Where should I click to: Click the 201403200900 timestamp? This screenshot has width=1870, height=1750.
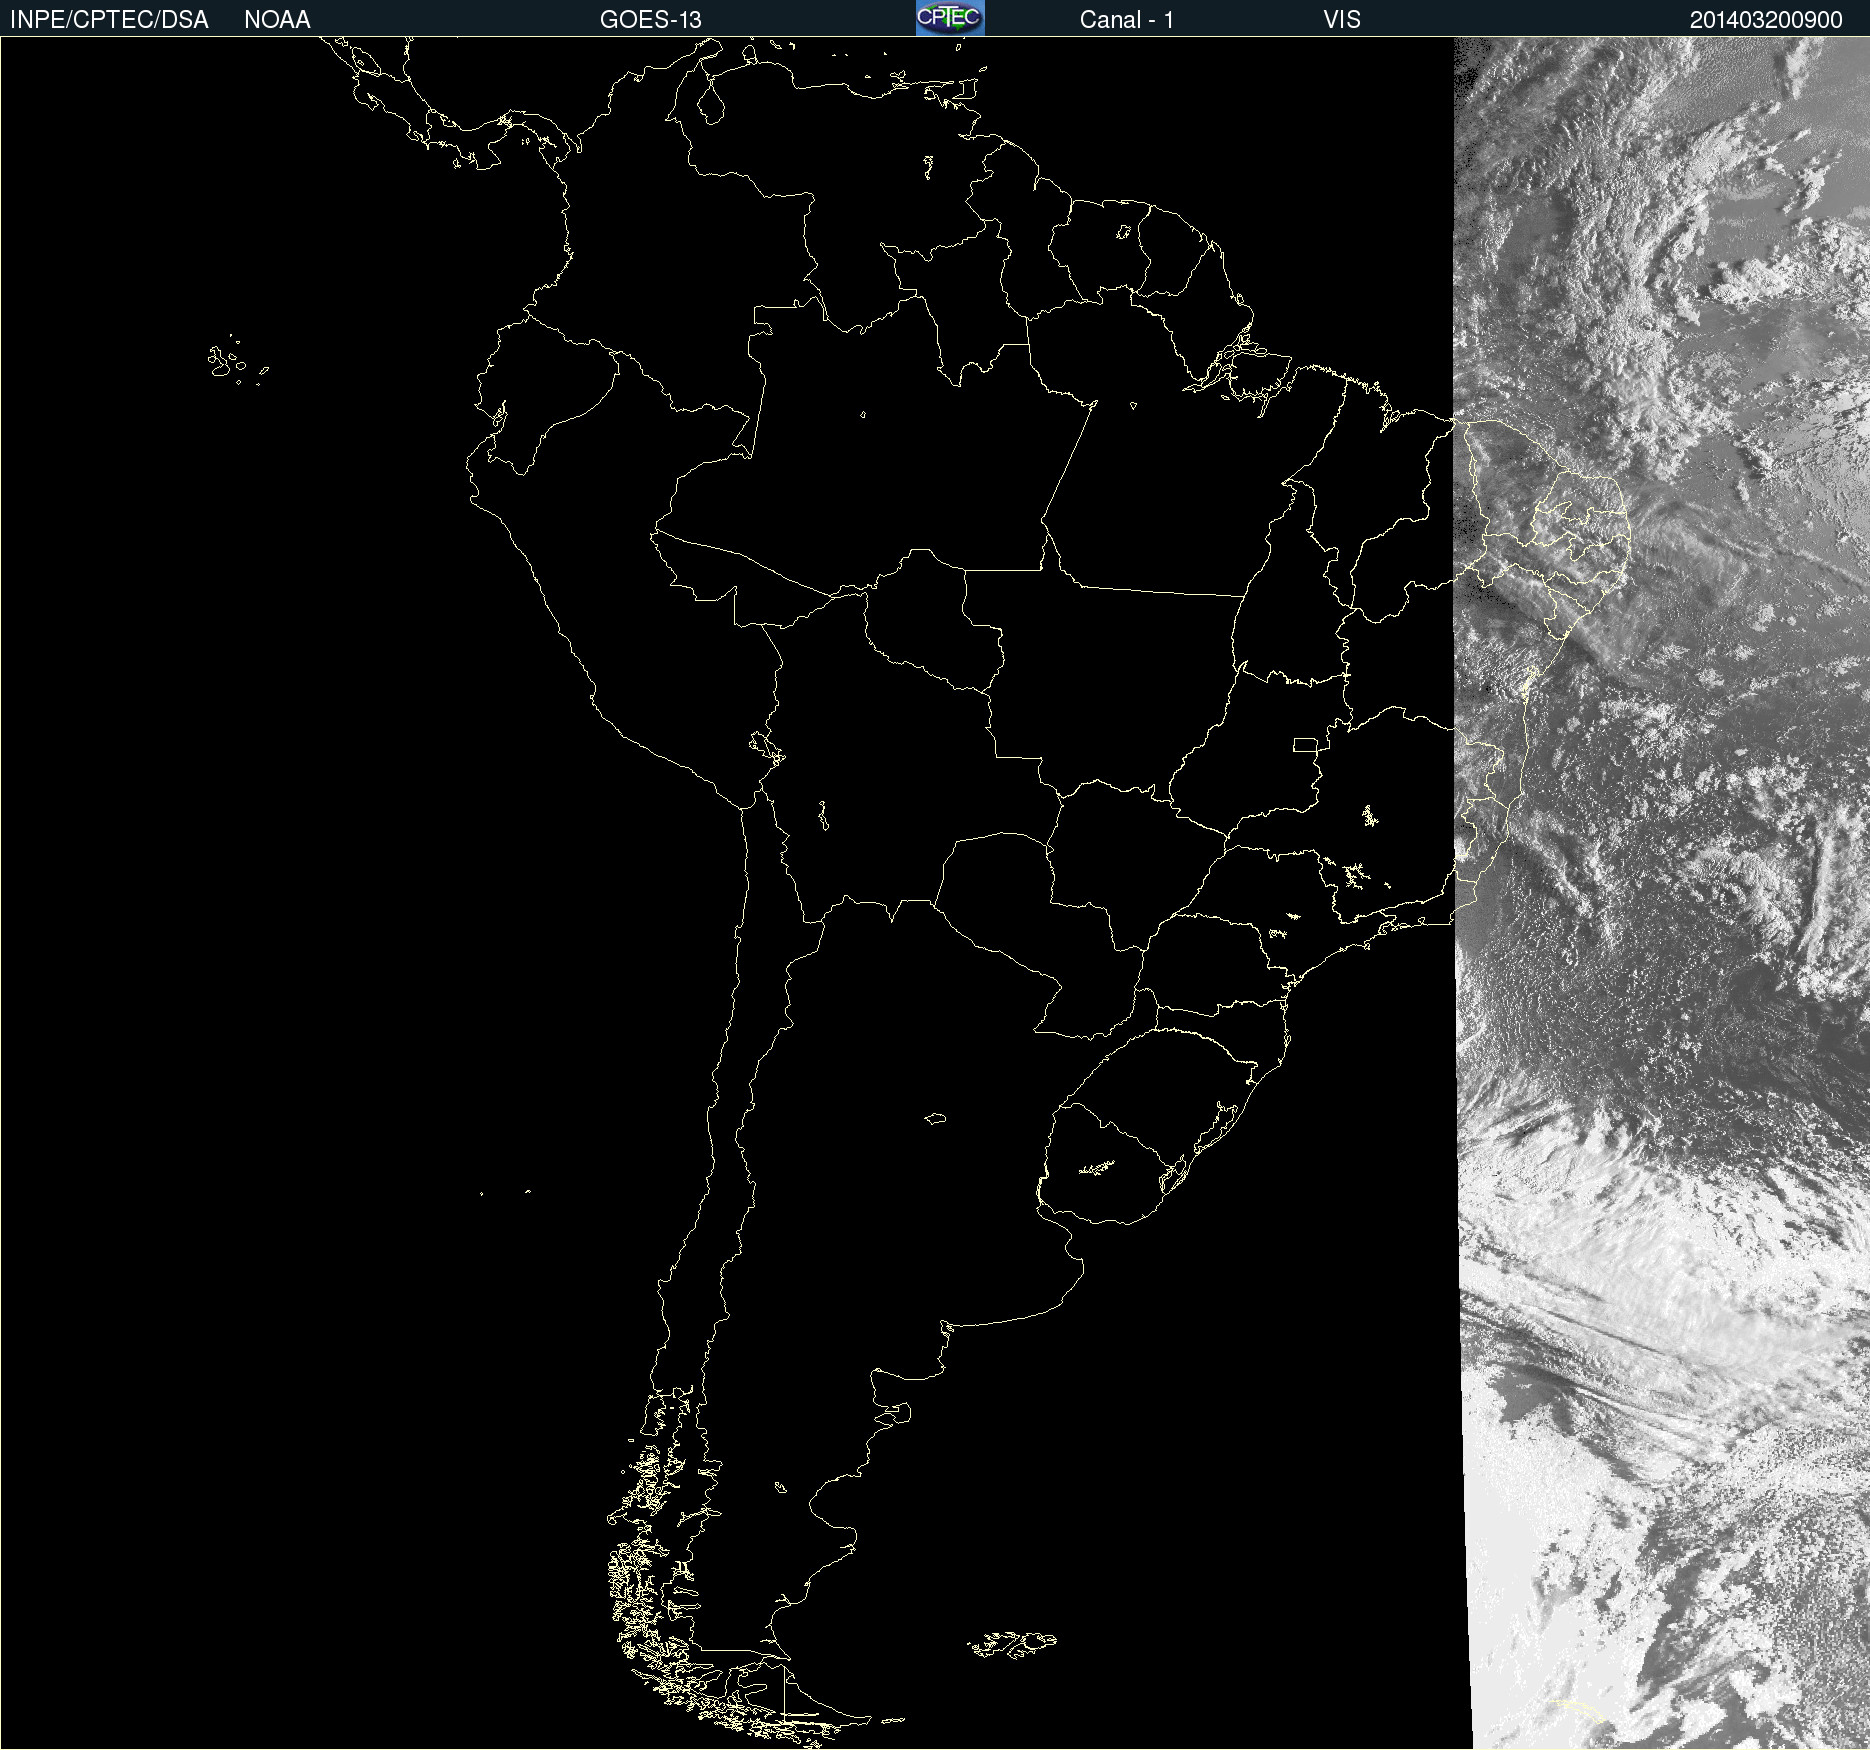point(1766,20)
